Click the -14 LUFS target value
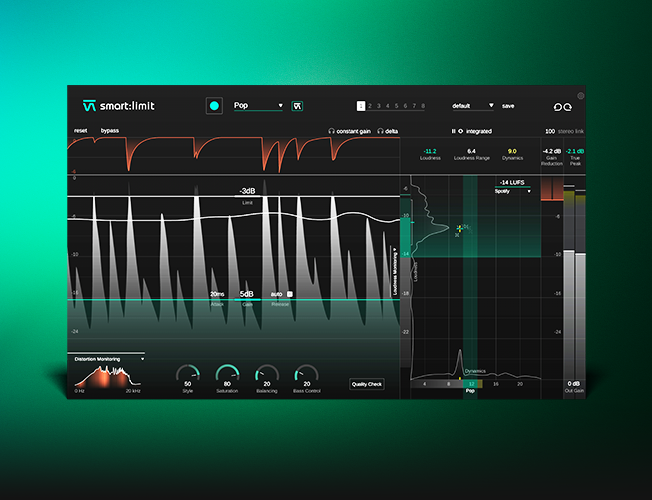The width and height of the screenshot is (652, 500). (x=512, y=182)
